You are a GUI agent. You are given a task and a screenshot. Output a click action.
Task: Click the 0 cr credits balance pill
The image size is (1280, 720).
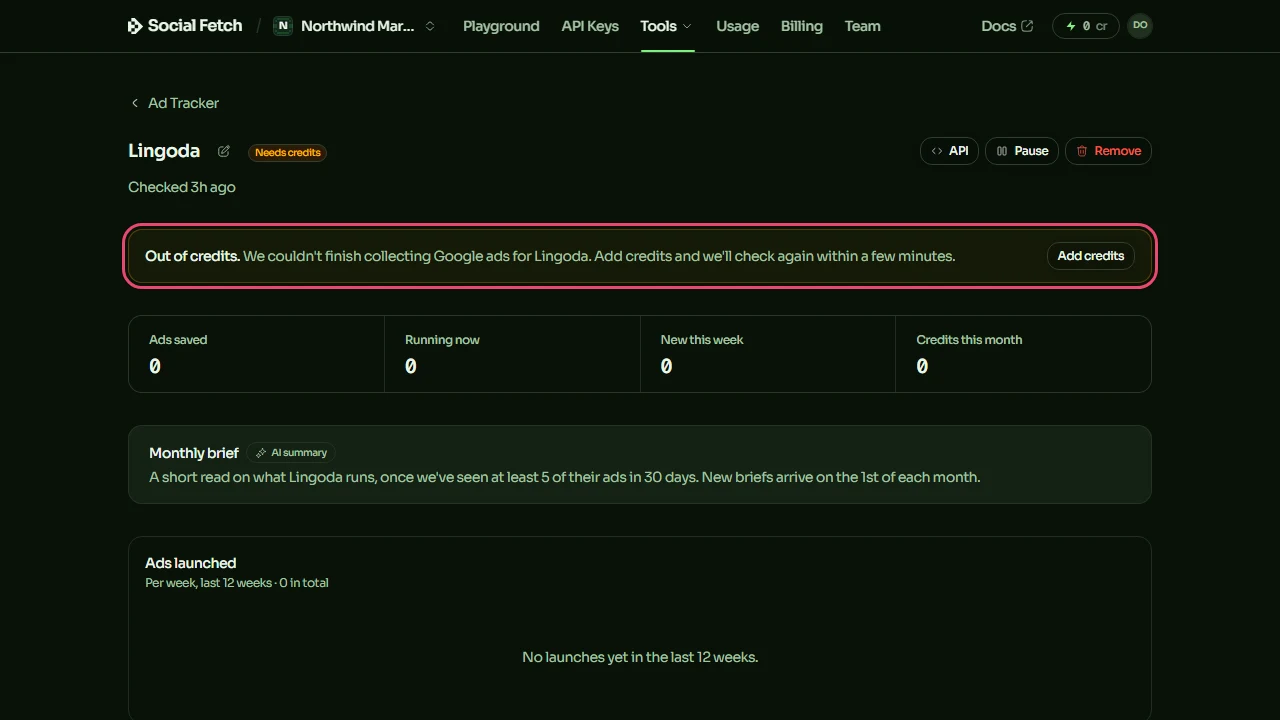click(1085, 26)
